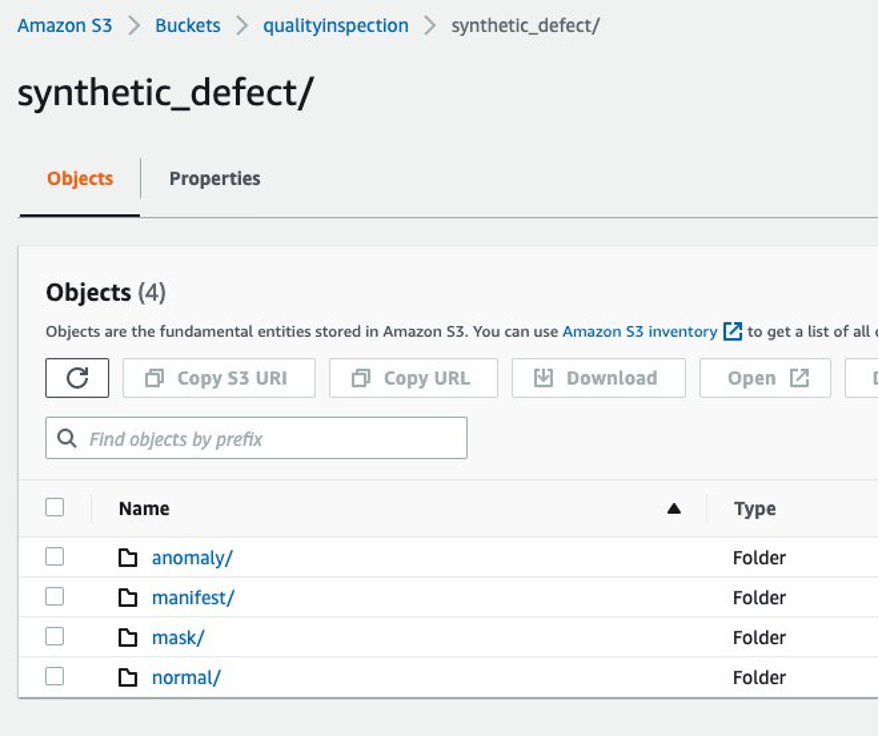Check the box for the anomaly/ folder
879x737 pixels.
click(55, 557)
